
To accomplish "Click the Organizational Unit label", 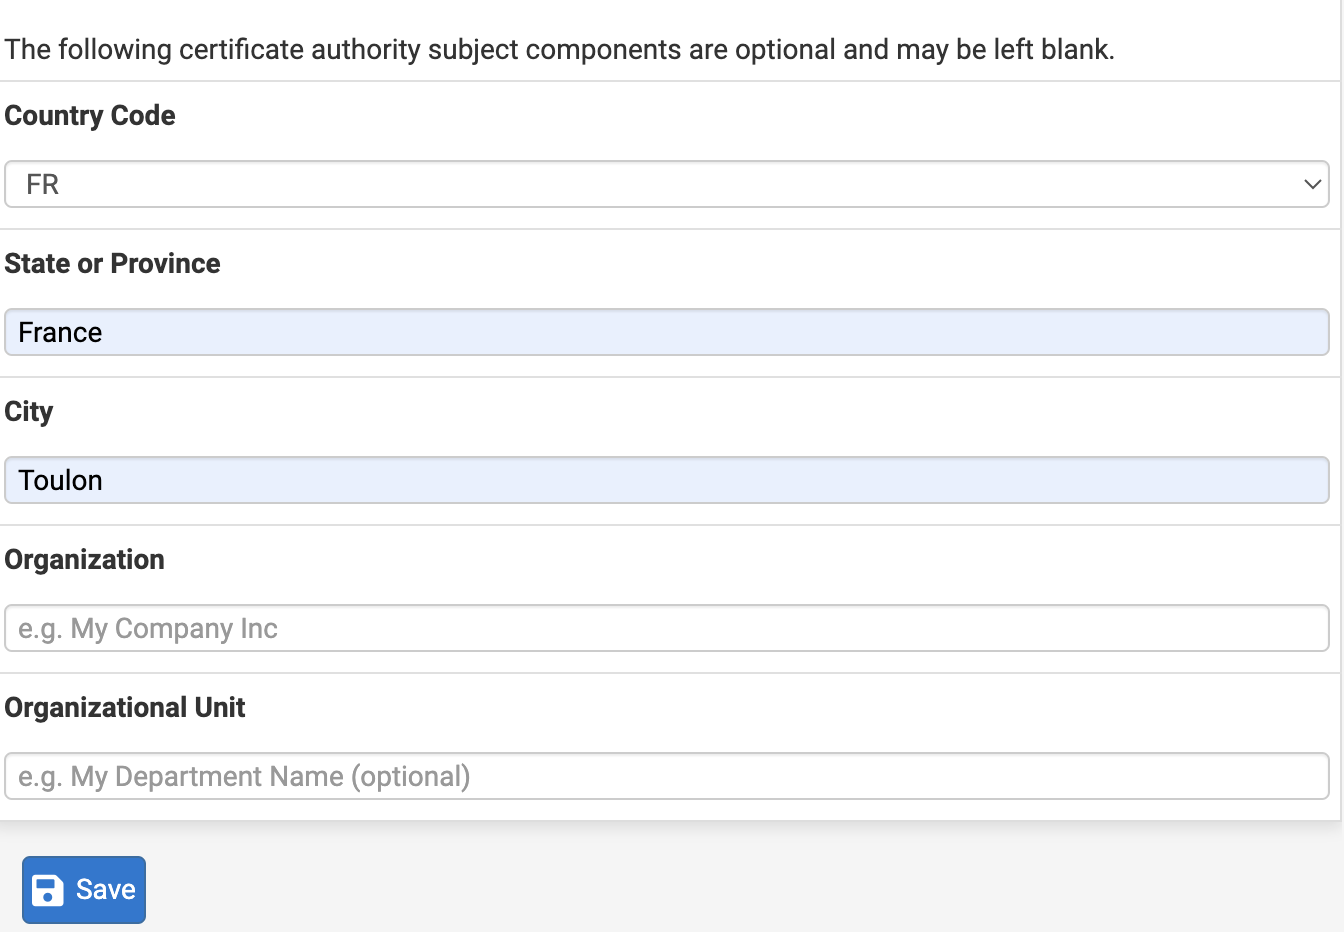I will pyautogui.click(x=125, y=708).
